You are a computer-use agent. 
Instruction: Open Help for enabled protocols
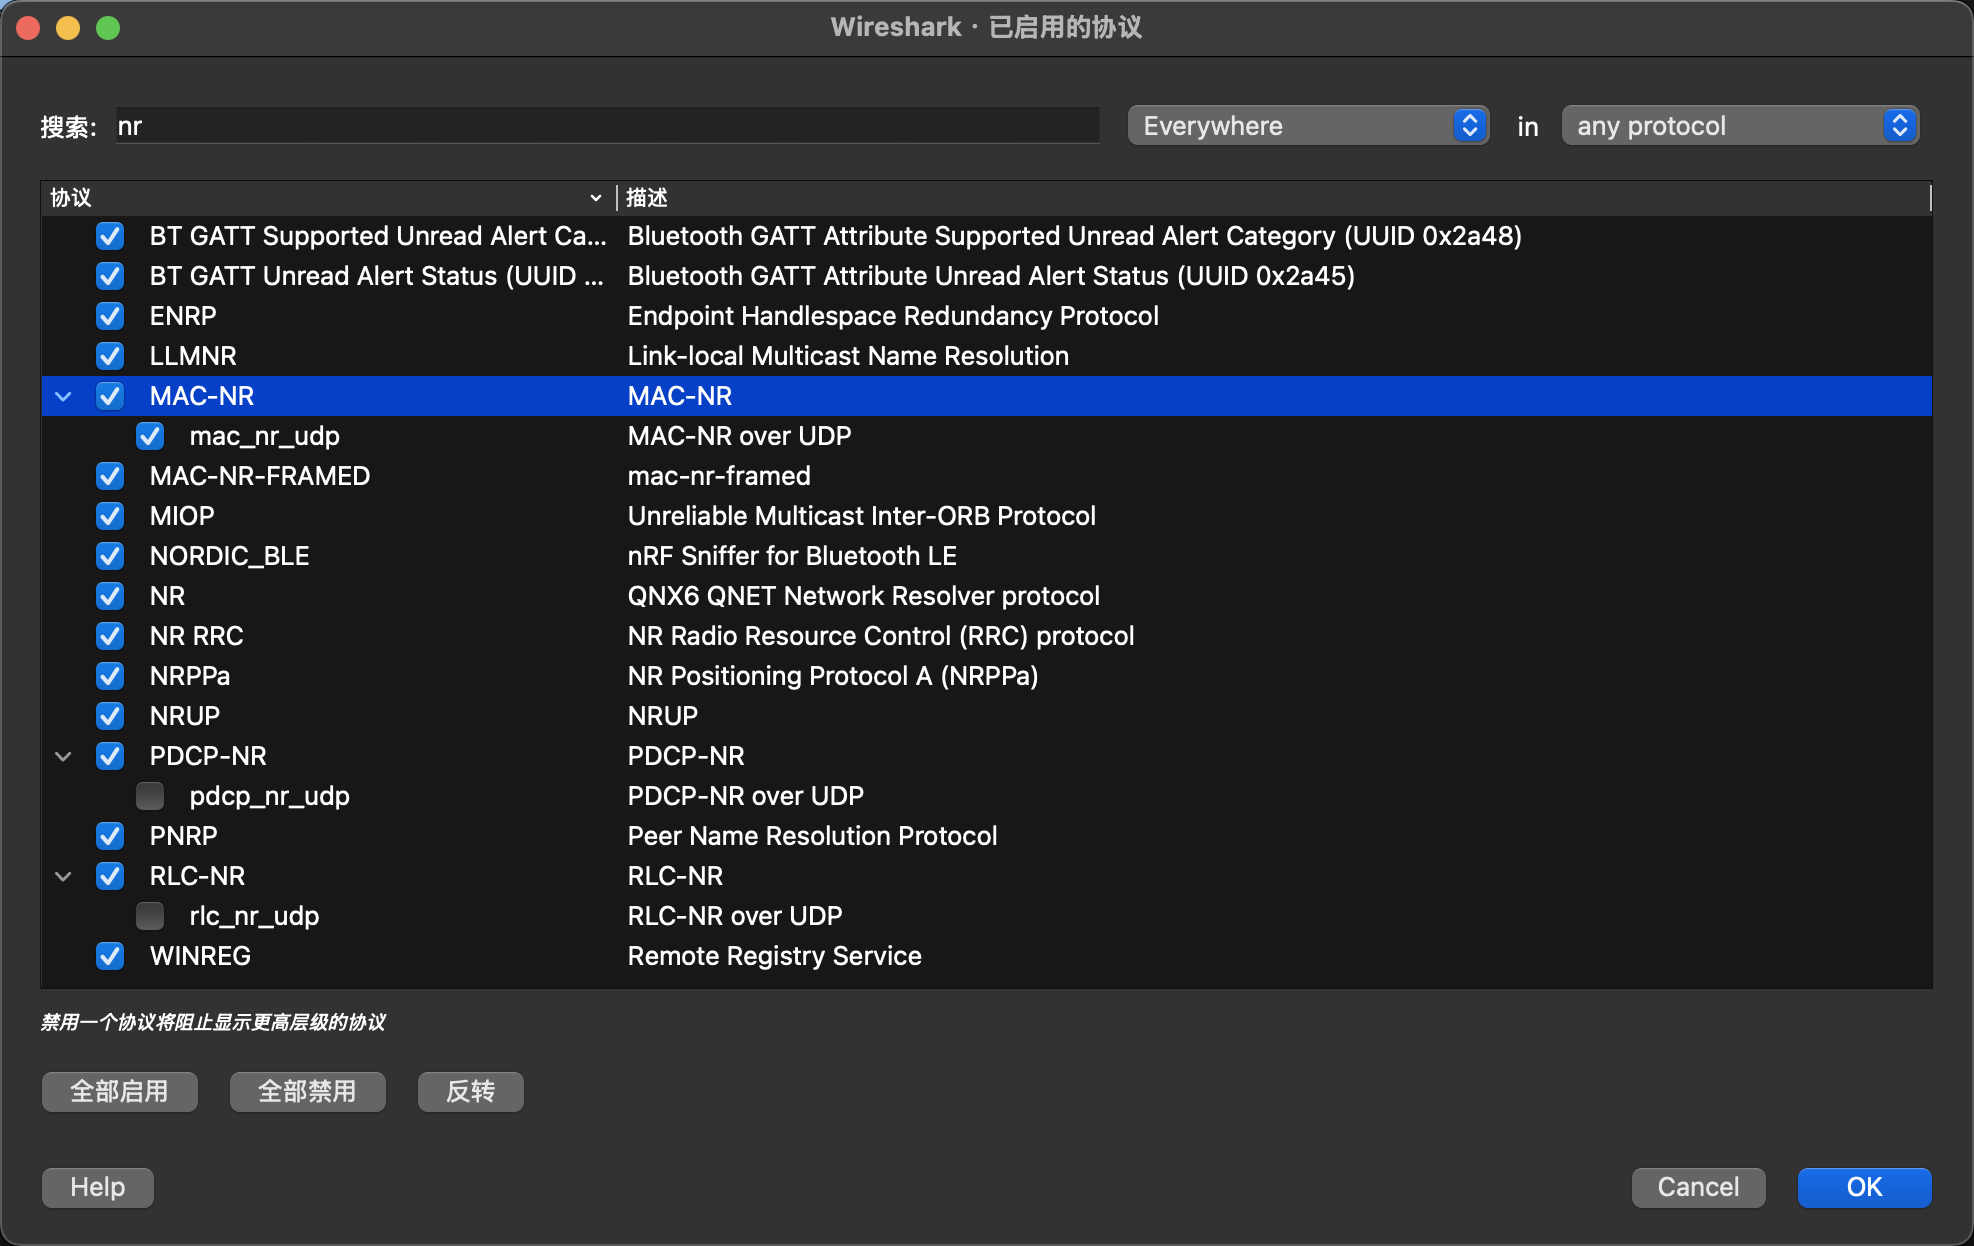[98, 1187]
